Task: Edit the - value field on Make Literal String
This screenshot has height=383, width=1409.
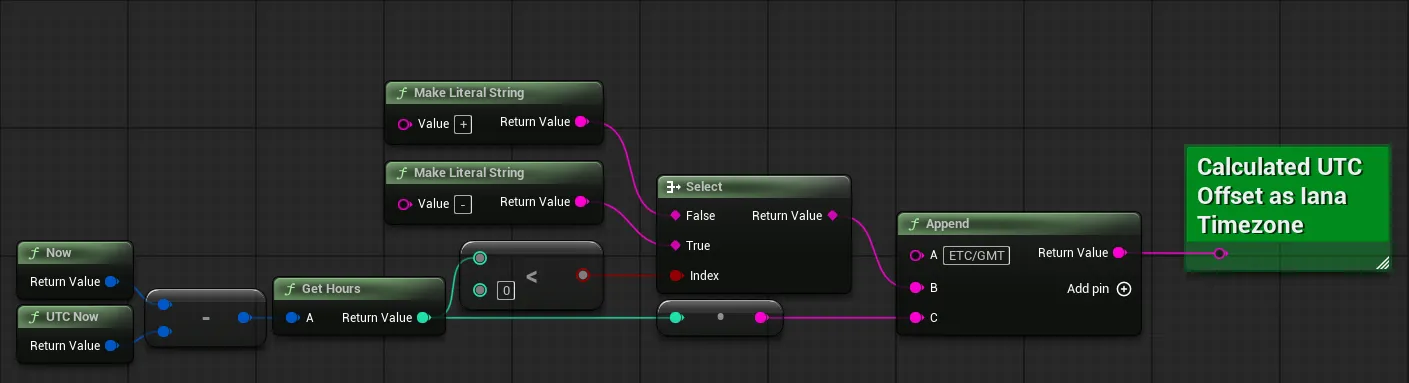Action: [463, 204]
